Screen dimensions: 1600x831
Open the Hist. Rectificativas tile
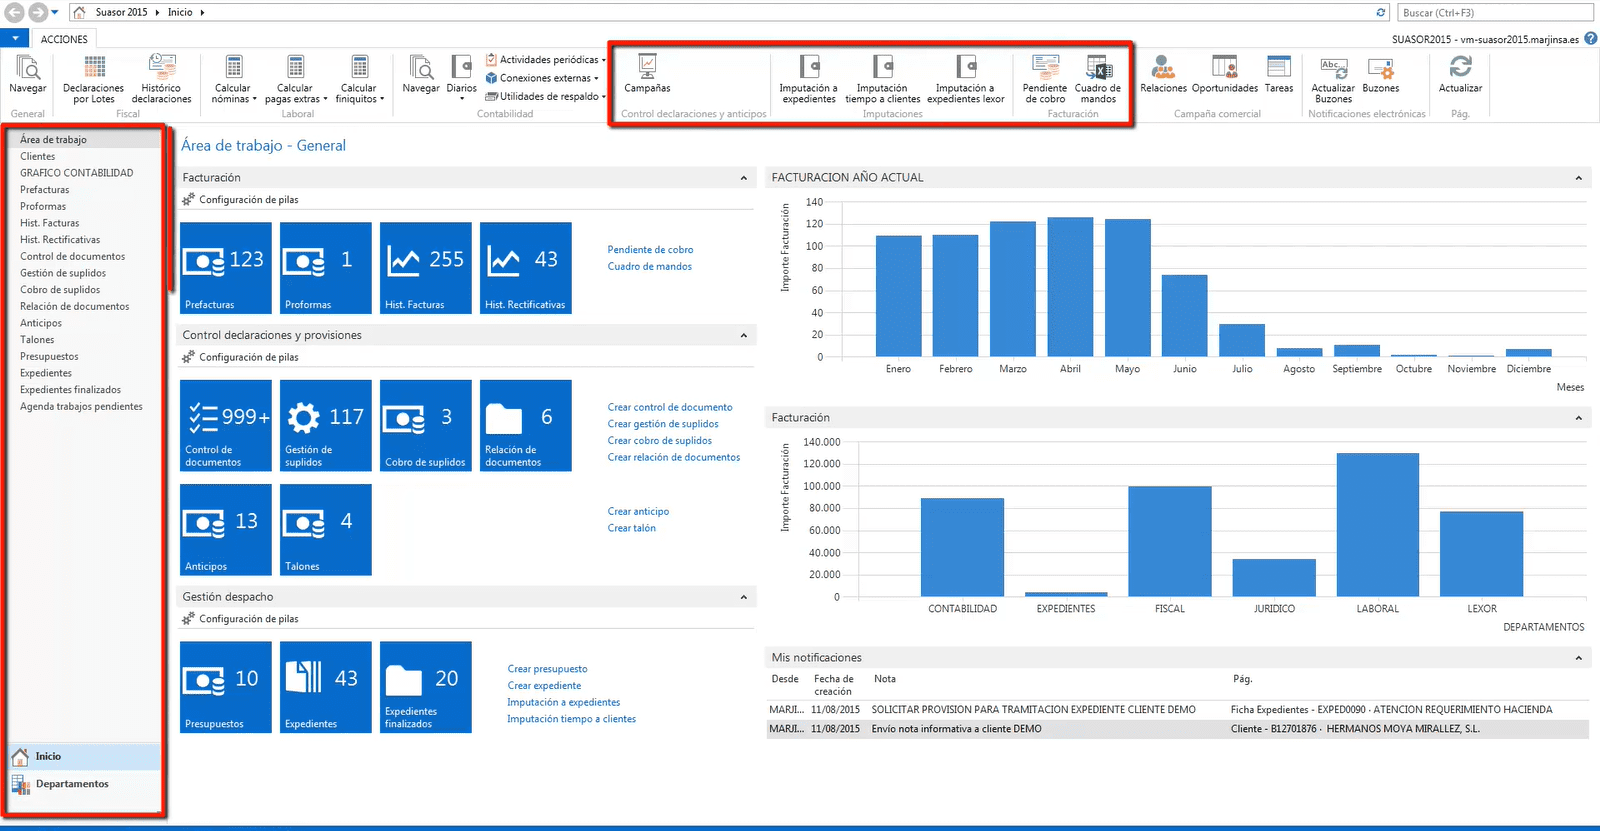coord(526,268)
